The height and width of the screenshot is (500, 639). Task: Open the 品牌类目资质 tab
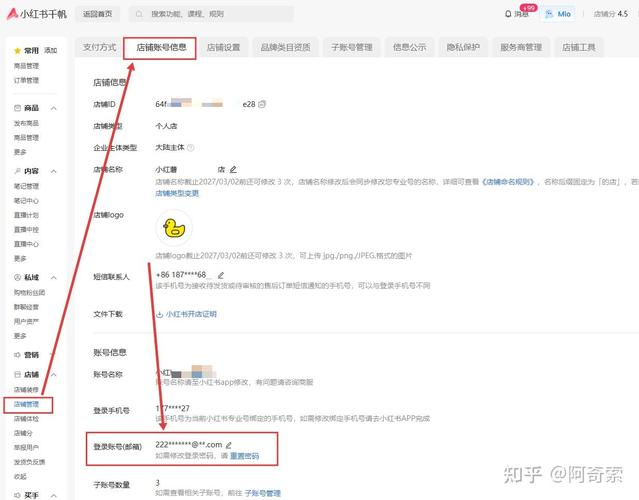tap(285, 47)
